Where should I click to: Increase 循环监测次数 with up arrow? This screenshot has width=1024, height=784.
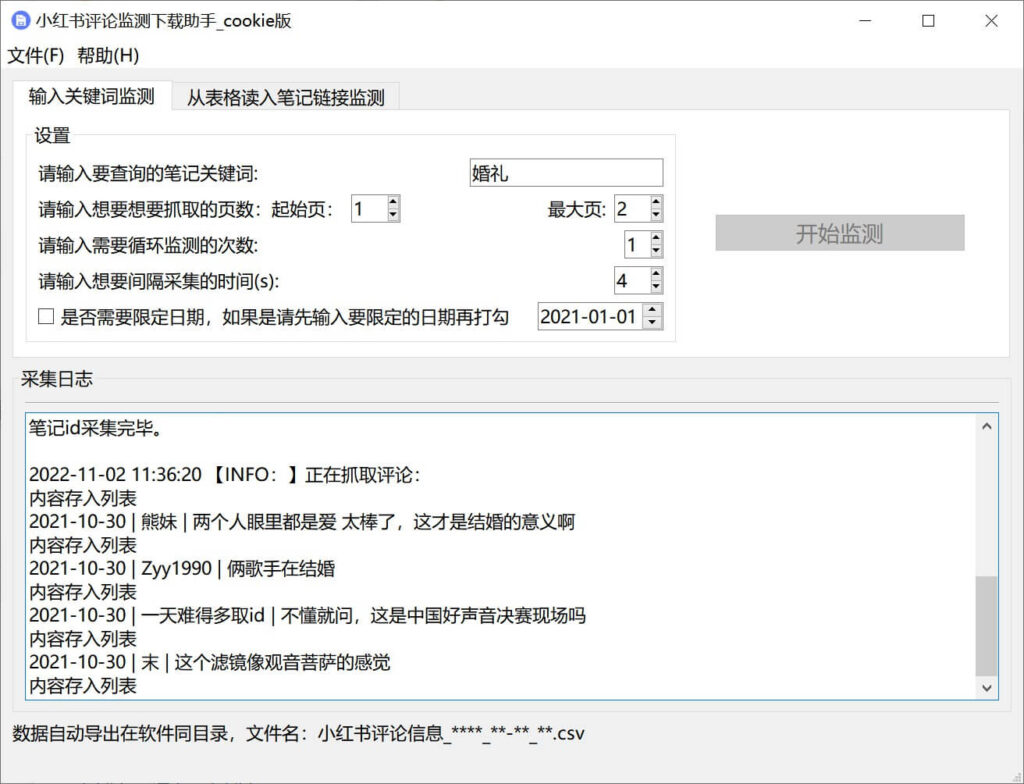point(656,238)
